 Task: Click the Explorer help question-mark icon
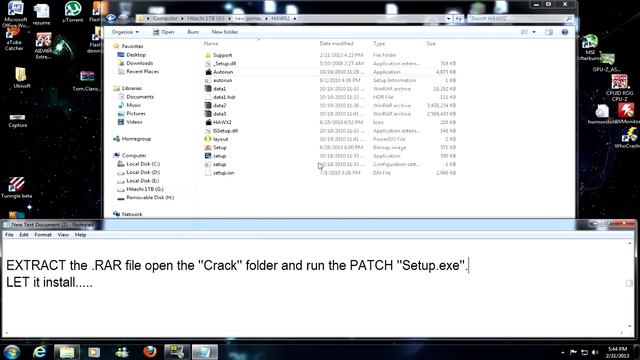564,32
